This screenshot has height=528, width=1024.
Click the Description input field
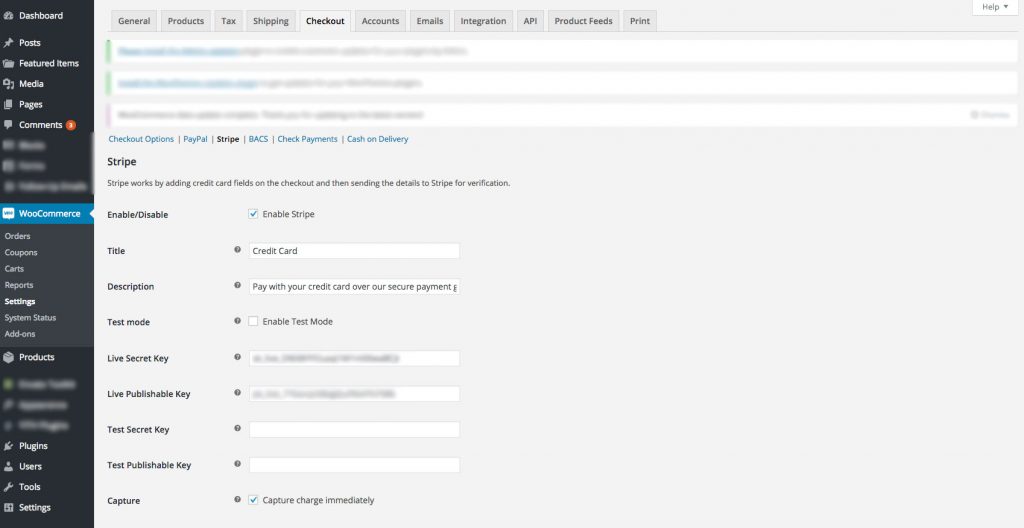pos(355,286)
